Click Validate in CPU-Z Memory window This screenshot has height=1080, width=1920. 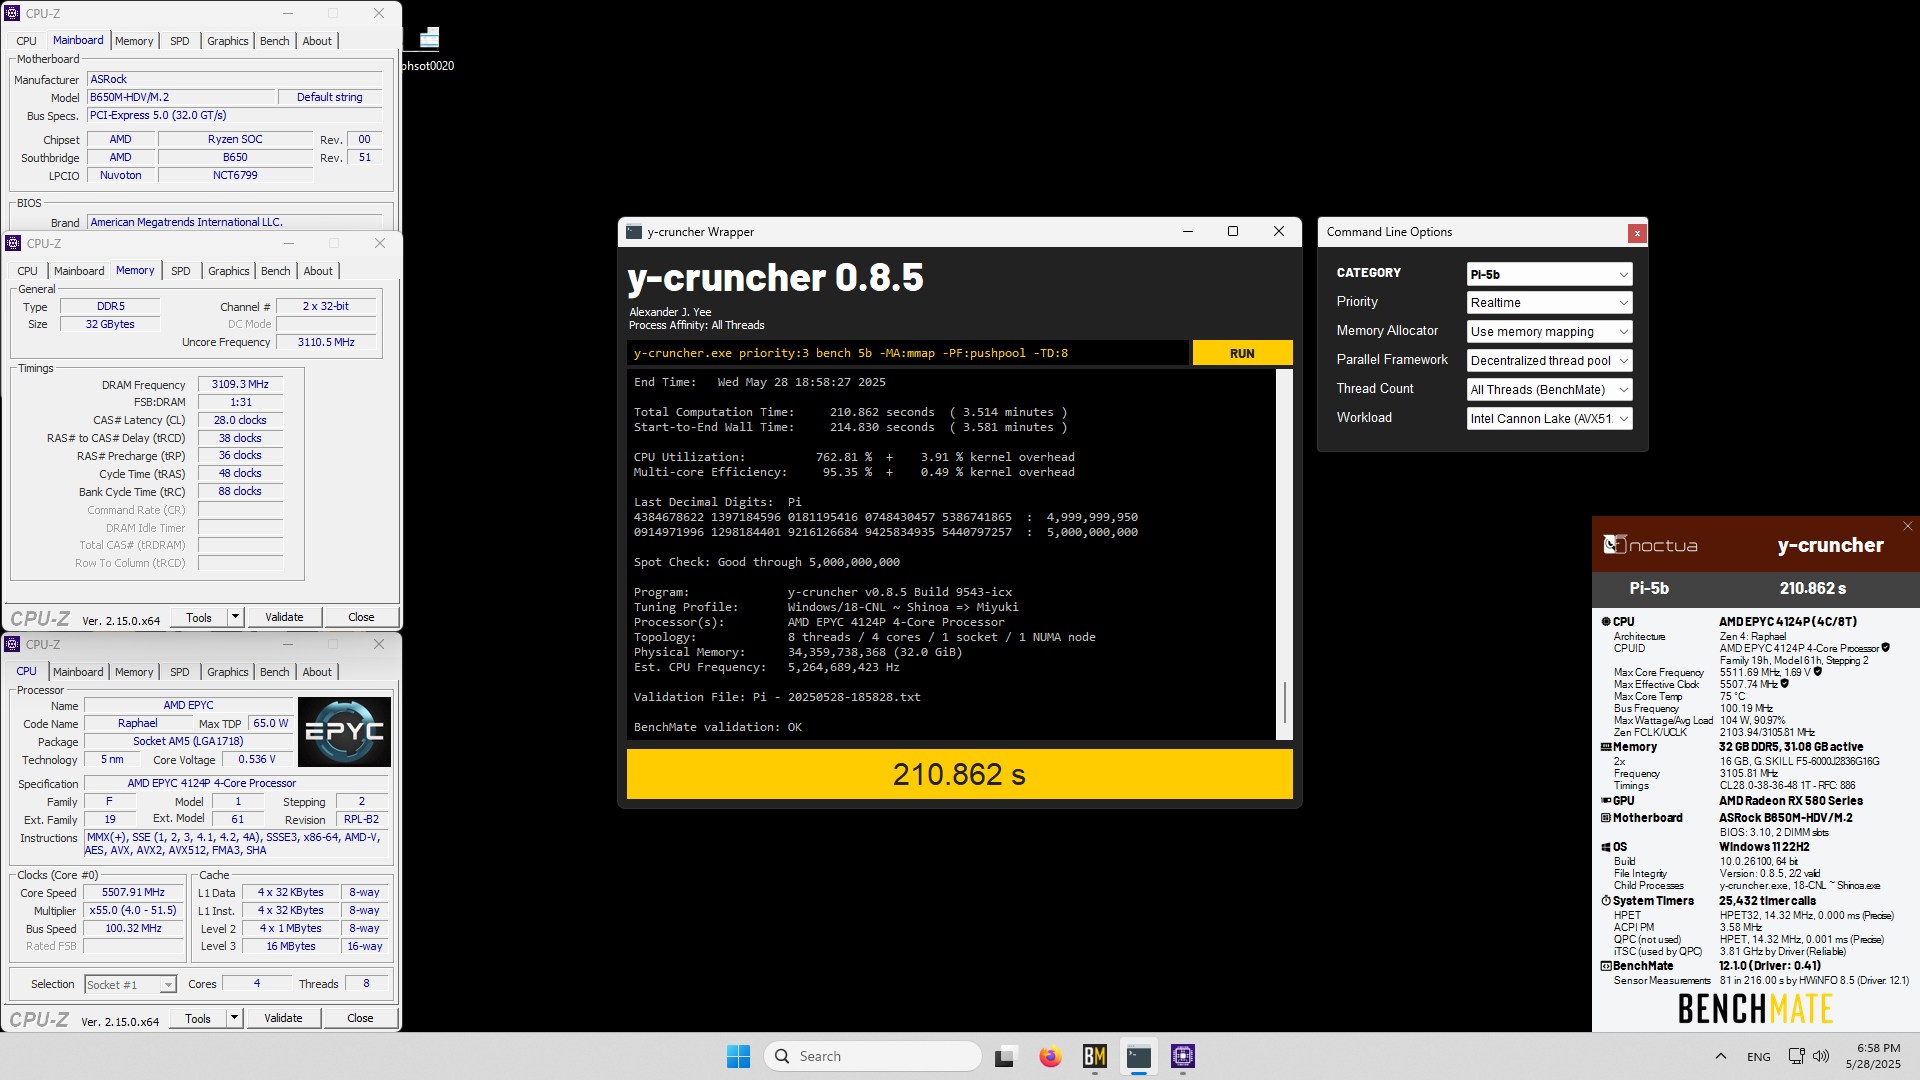pos(284,617)
